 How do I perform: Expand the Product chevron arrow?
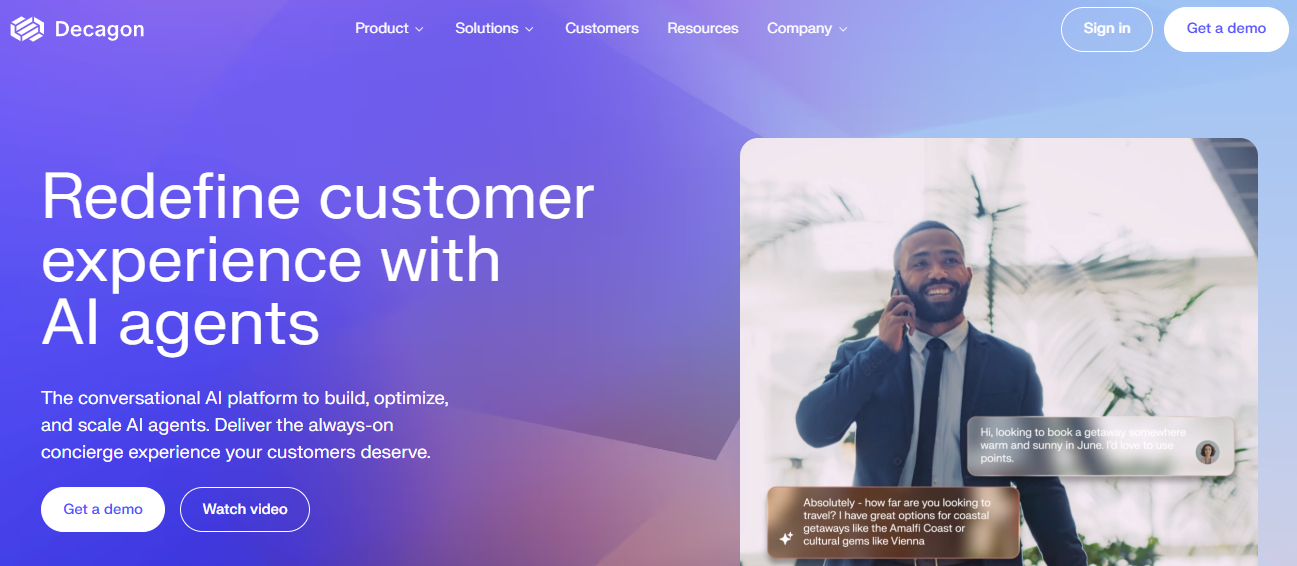pyautogui.click(x=419, y=29)
